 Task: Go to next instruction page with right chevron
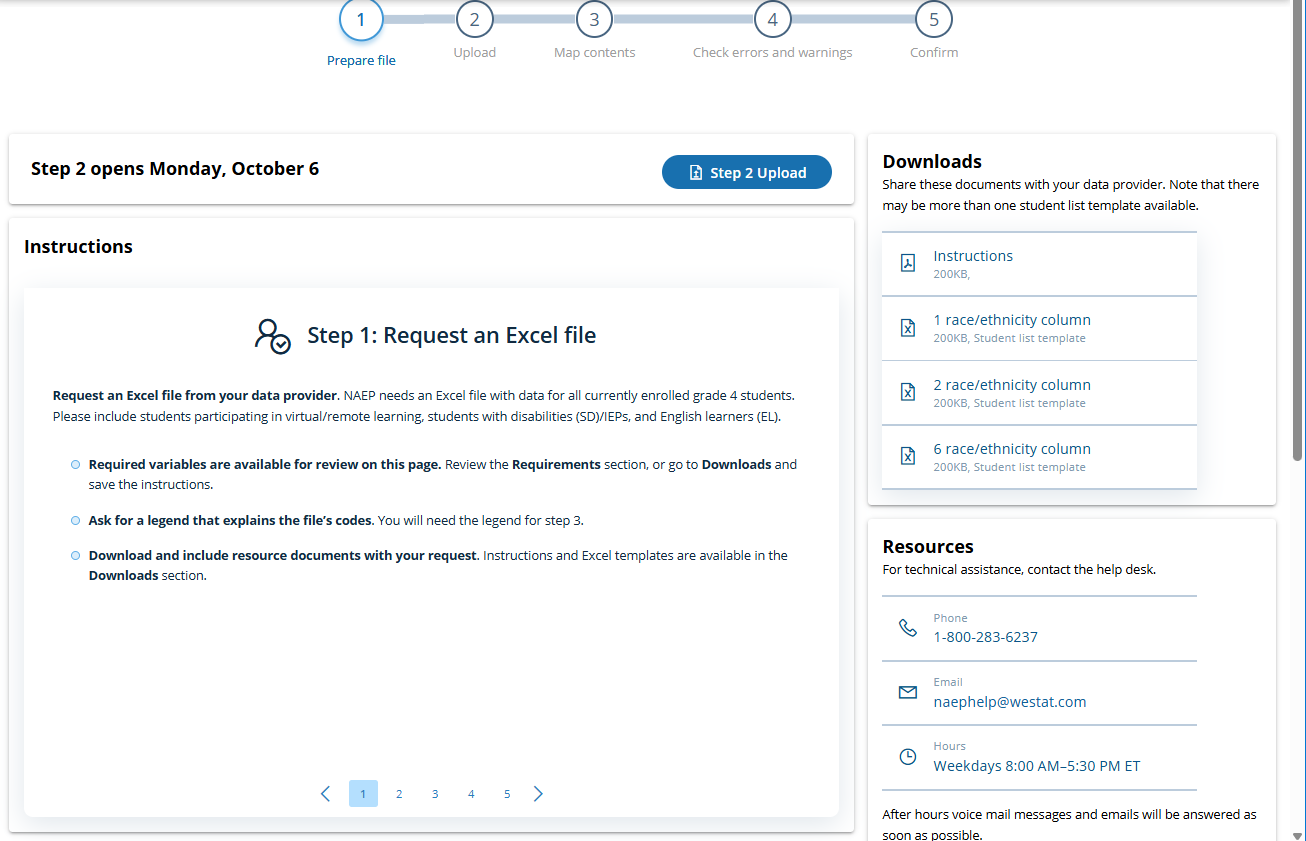coord(539,794)
